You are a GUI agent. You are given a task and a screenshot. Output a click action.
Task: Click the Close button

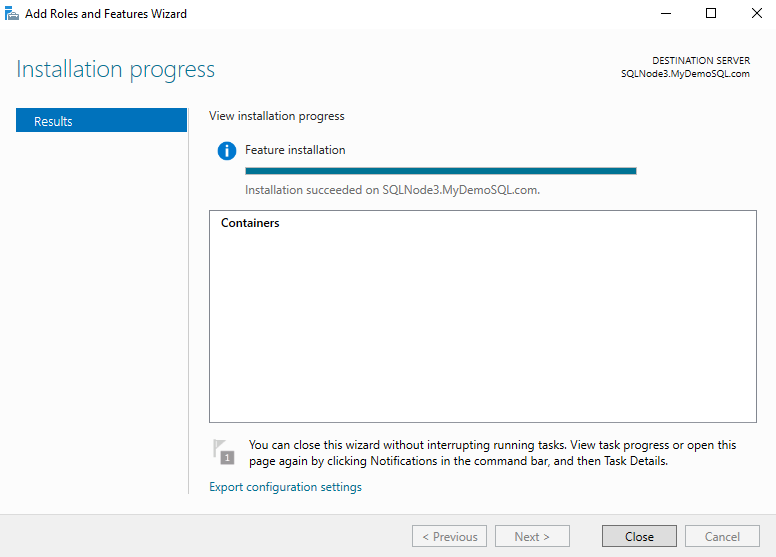(x=639, y=536)
